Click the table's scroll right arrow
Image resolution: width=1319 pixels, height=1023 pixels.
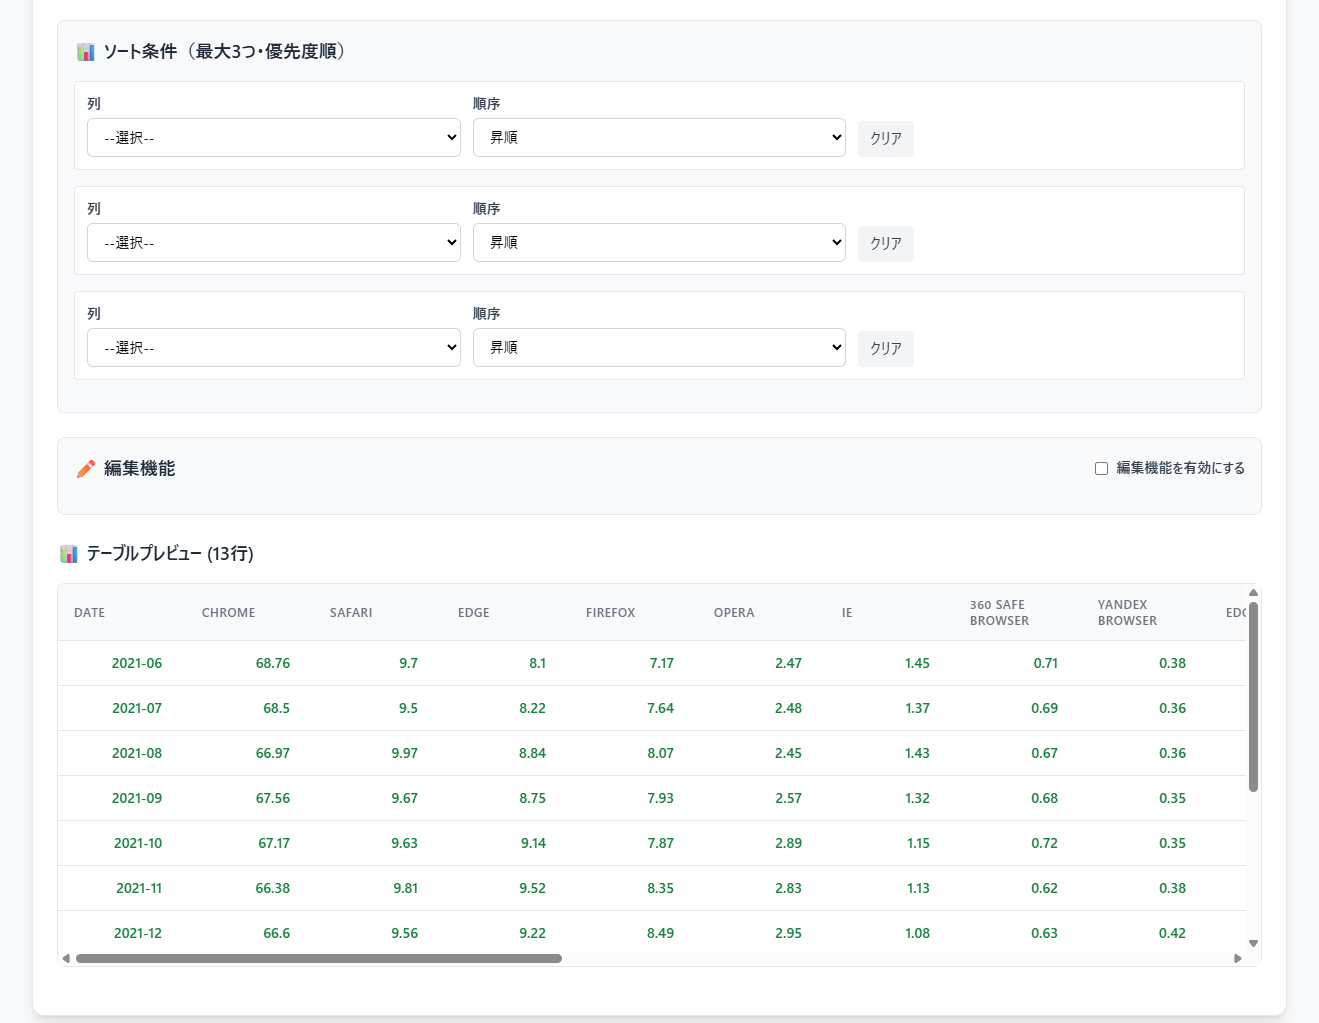(x=1238, y=958)
